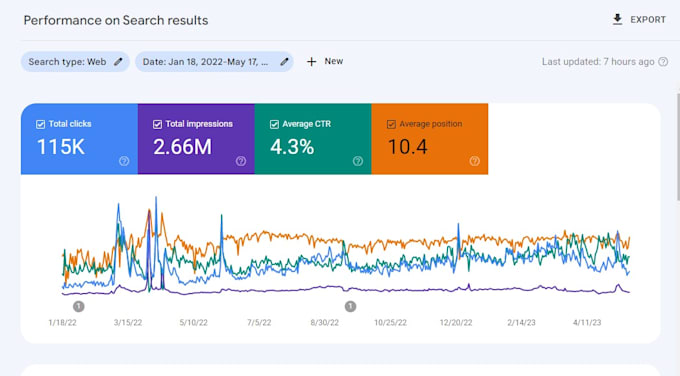The width and height of the screenshot is (680, 376).
Task: Toggle the Average position checkbox
Action: [x=391, y=124]
